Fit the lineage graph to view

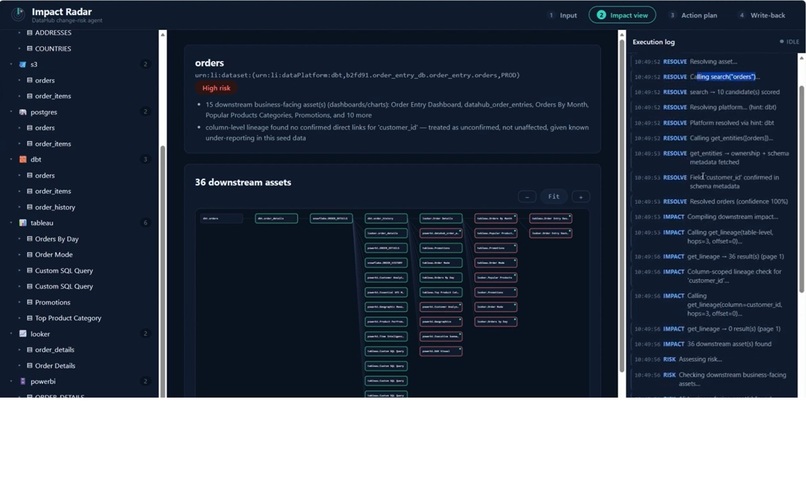pos(554,197)
